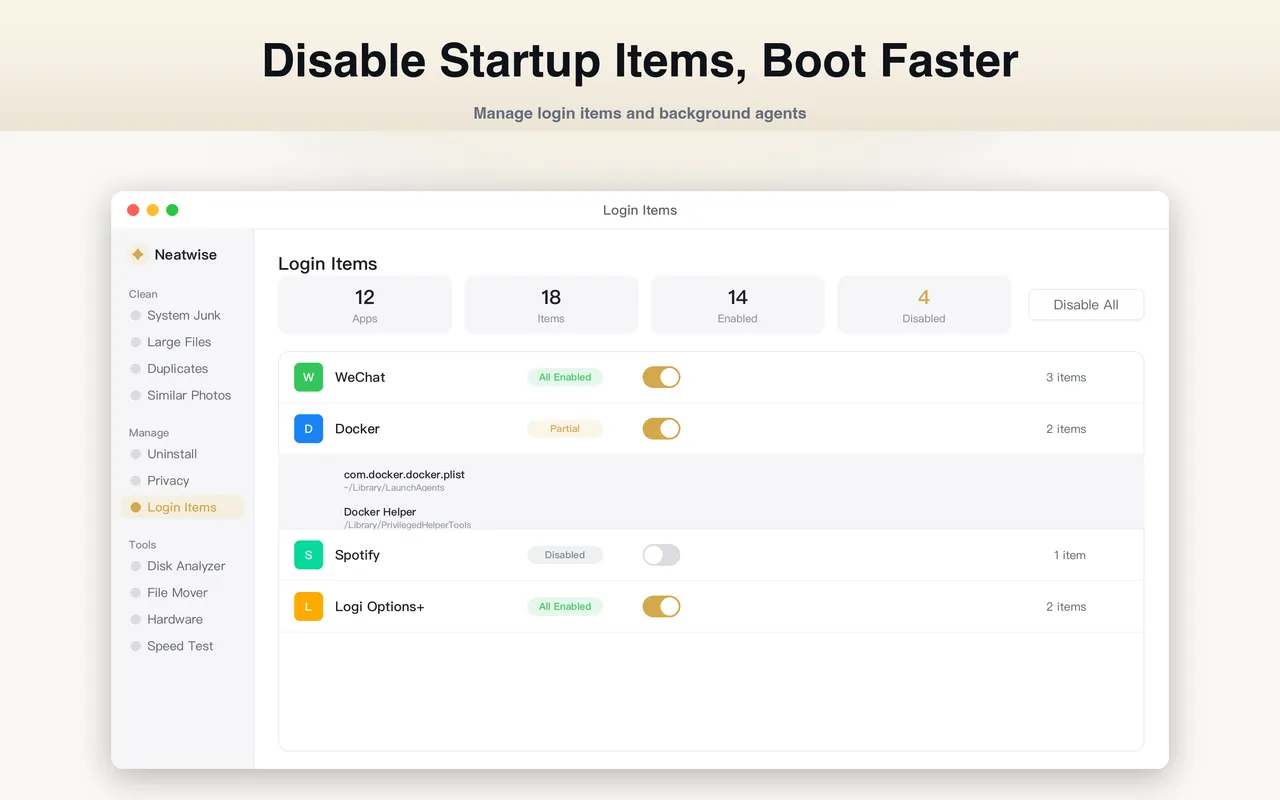Click the dot icon beside Uninstall
Screen dimensions: 1280x800
pos(136,454)
